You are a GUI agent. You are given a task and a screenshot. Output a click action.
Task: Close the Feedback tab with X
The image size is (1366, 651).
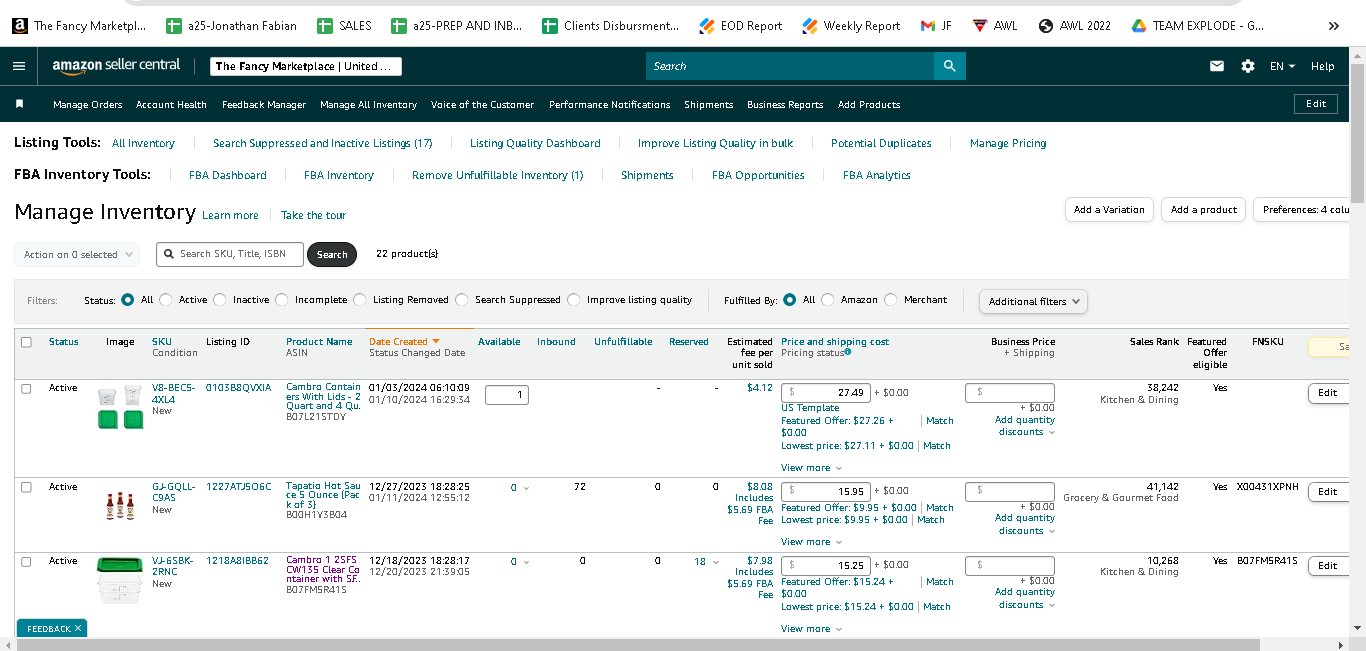tap(78, 628)
